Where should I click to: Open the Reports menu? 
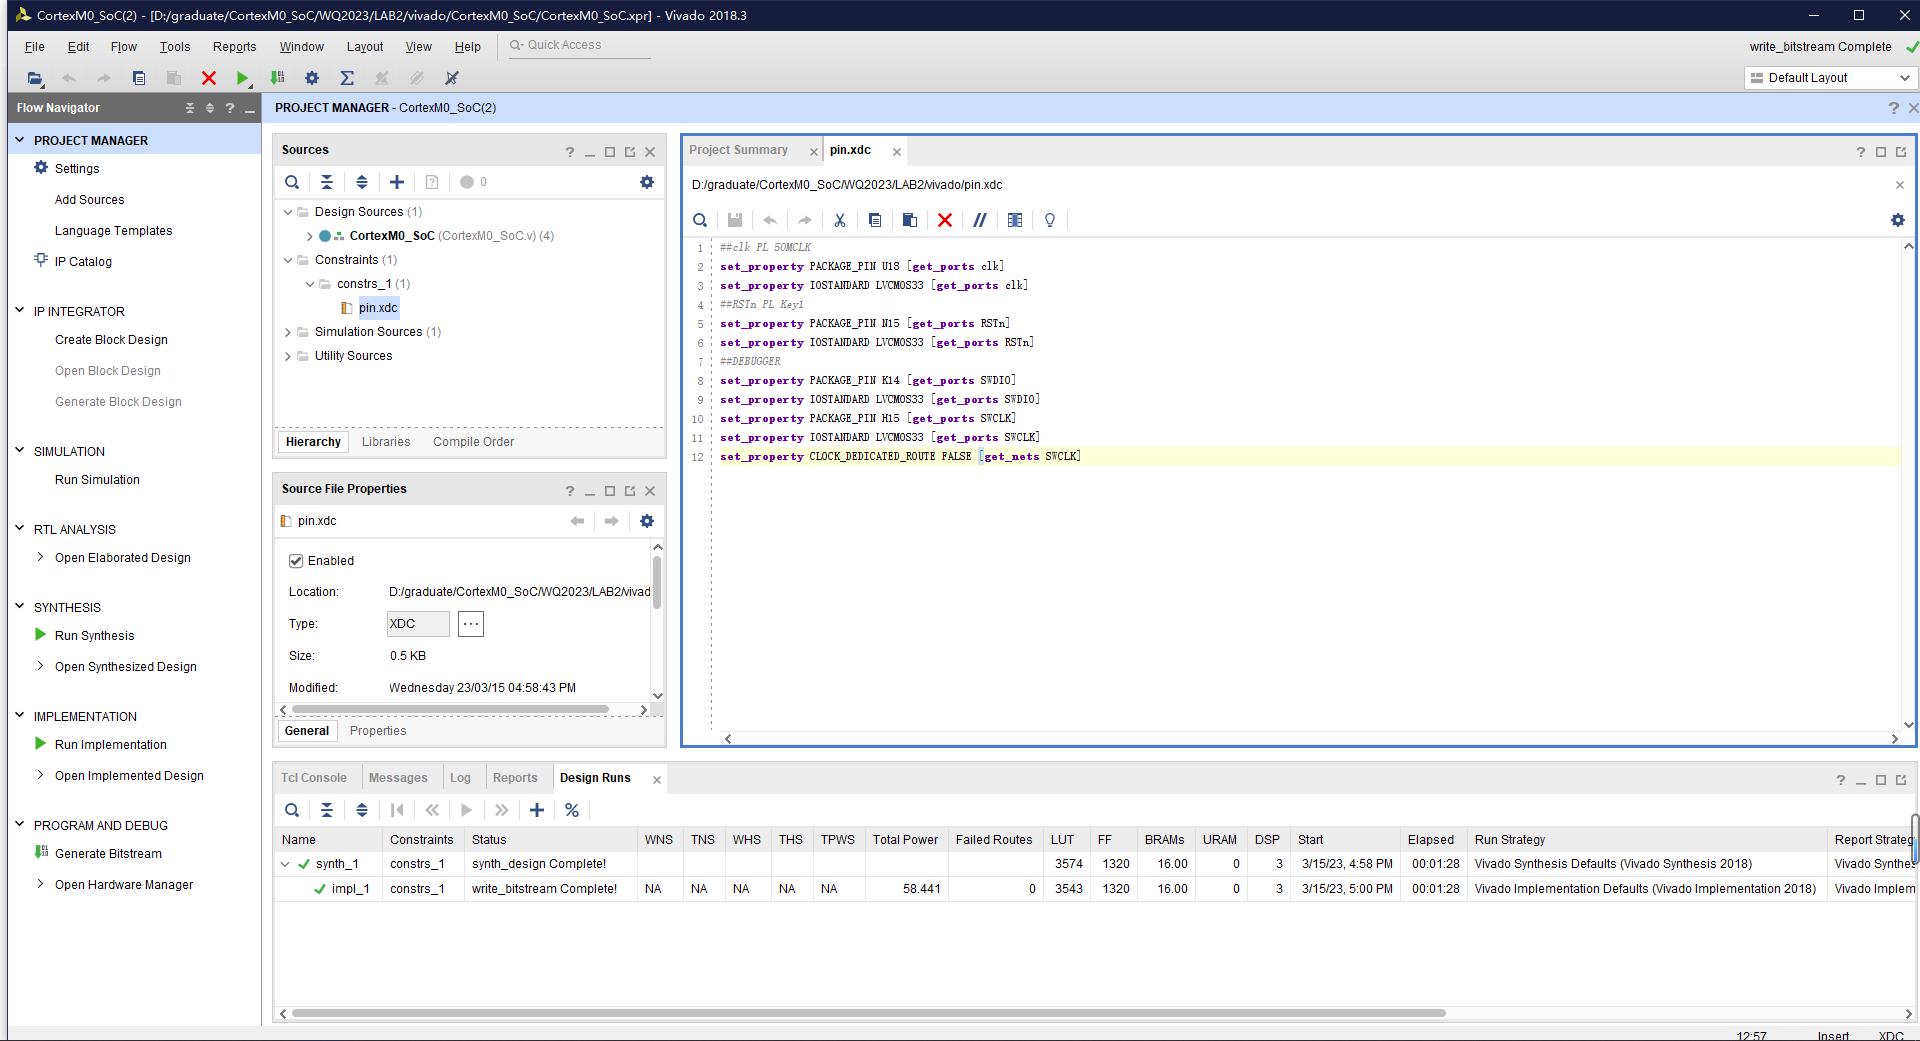[234, 47]
